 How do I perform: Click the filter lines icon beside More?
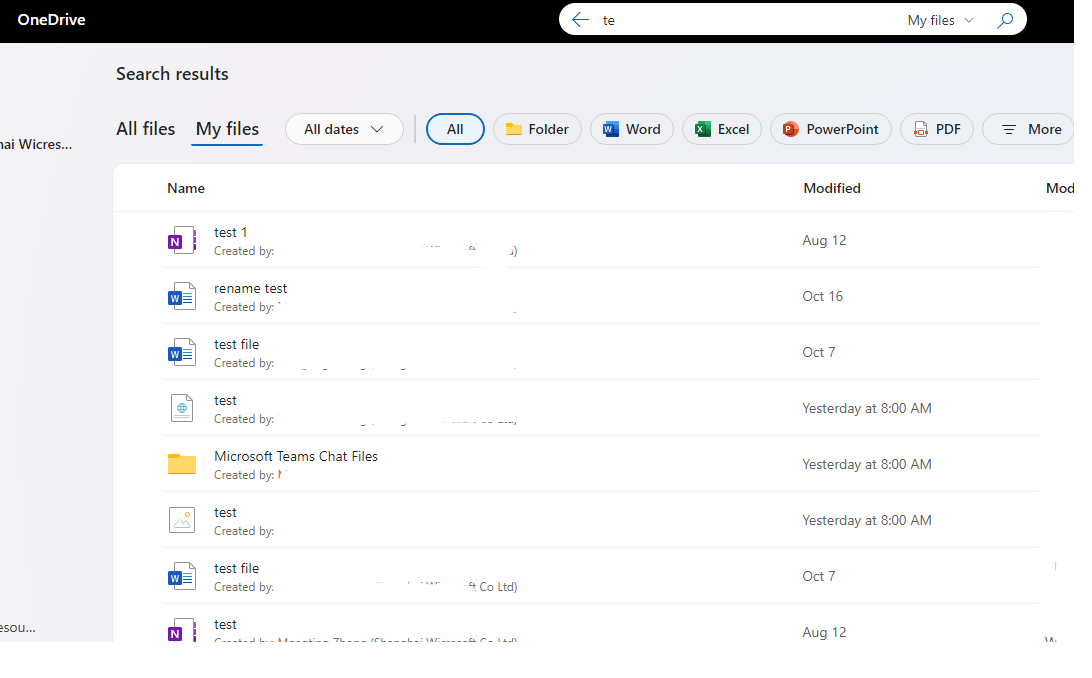(1008, 129)
